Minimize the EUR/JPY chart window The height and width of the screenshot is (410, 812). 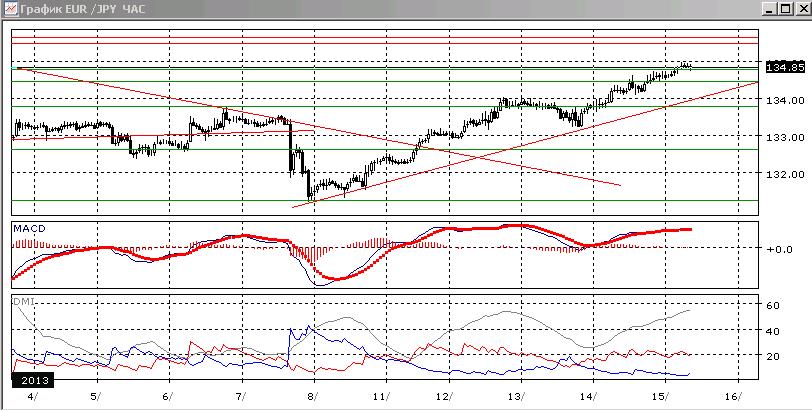pyautogui.click(x=771, y=9)
